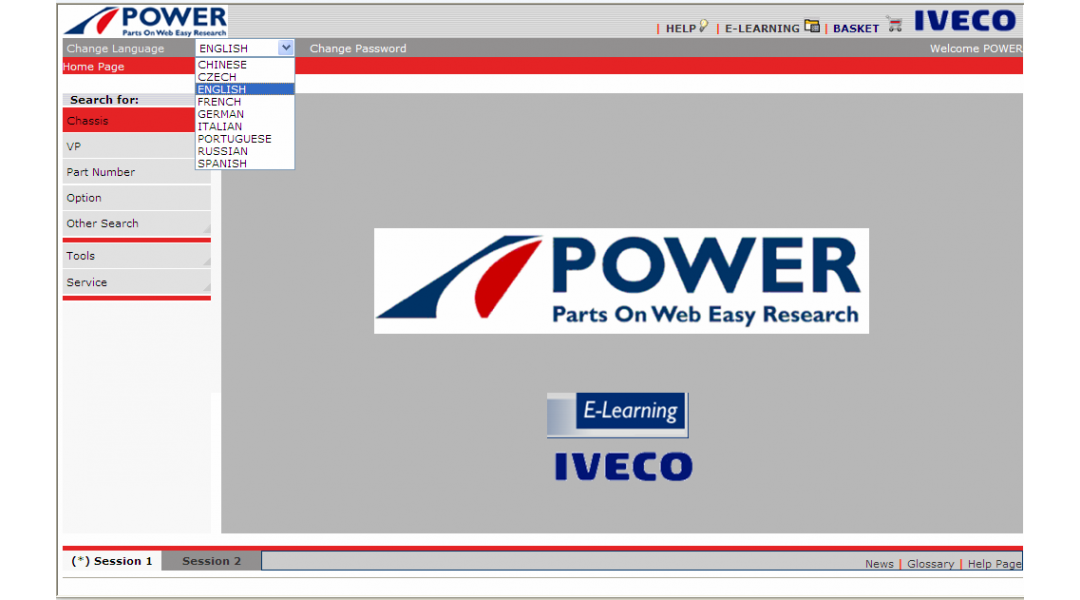Click the POWER logo in the header

(x=145, y=21)
